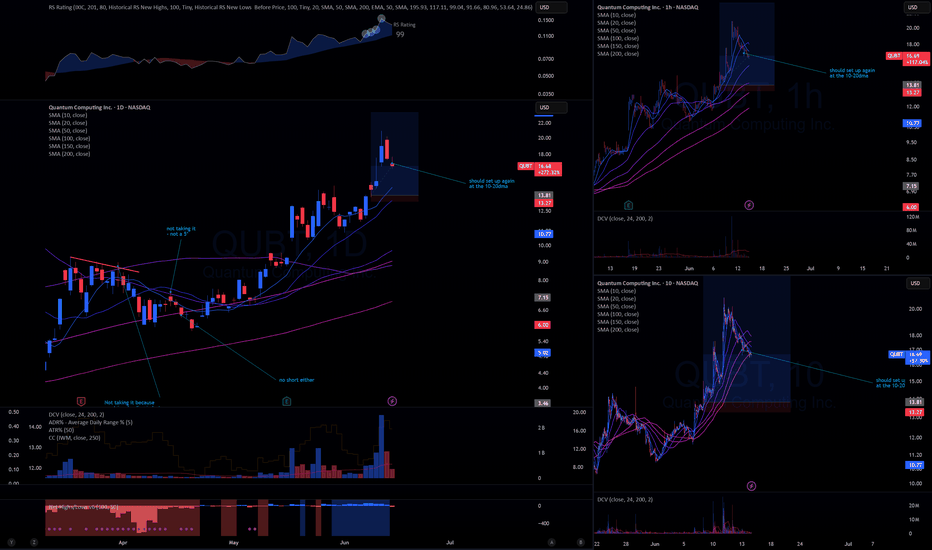
Task: Select SMA (10, close) in the daily chart legend
Action: (68, 115)
